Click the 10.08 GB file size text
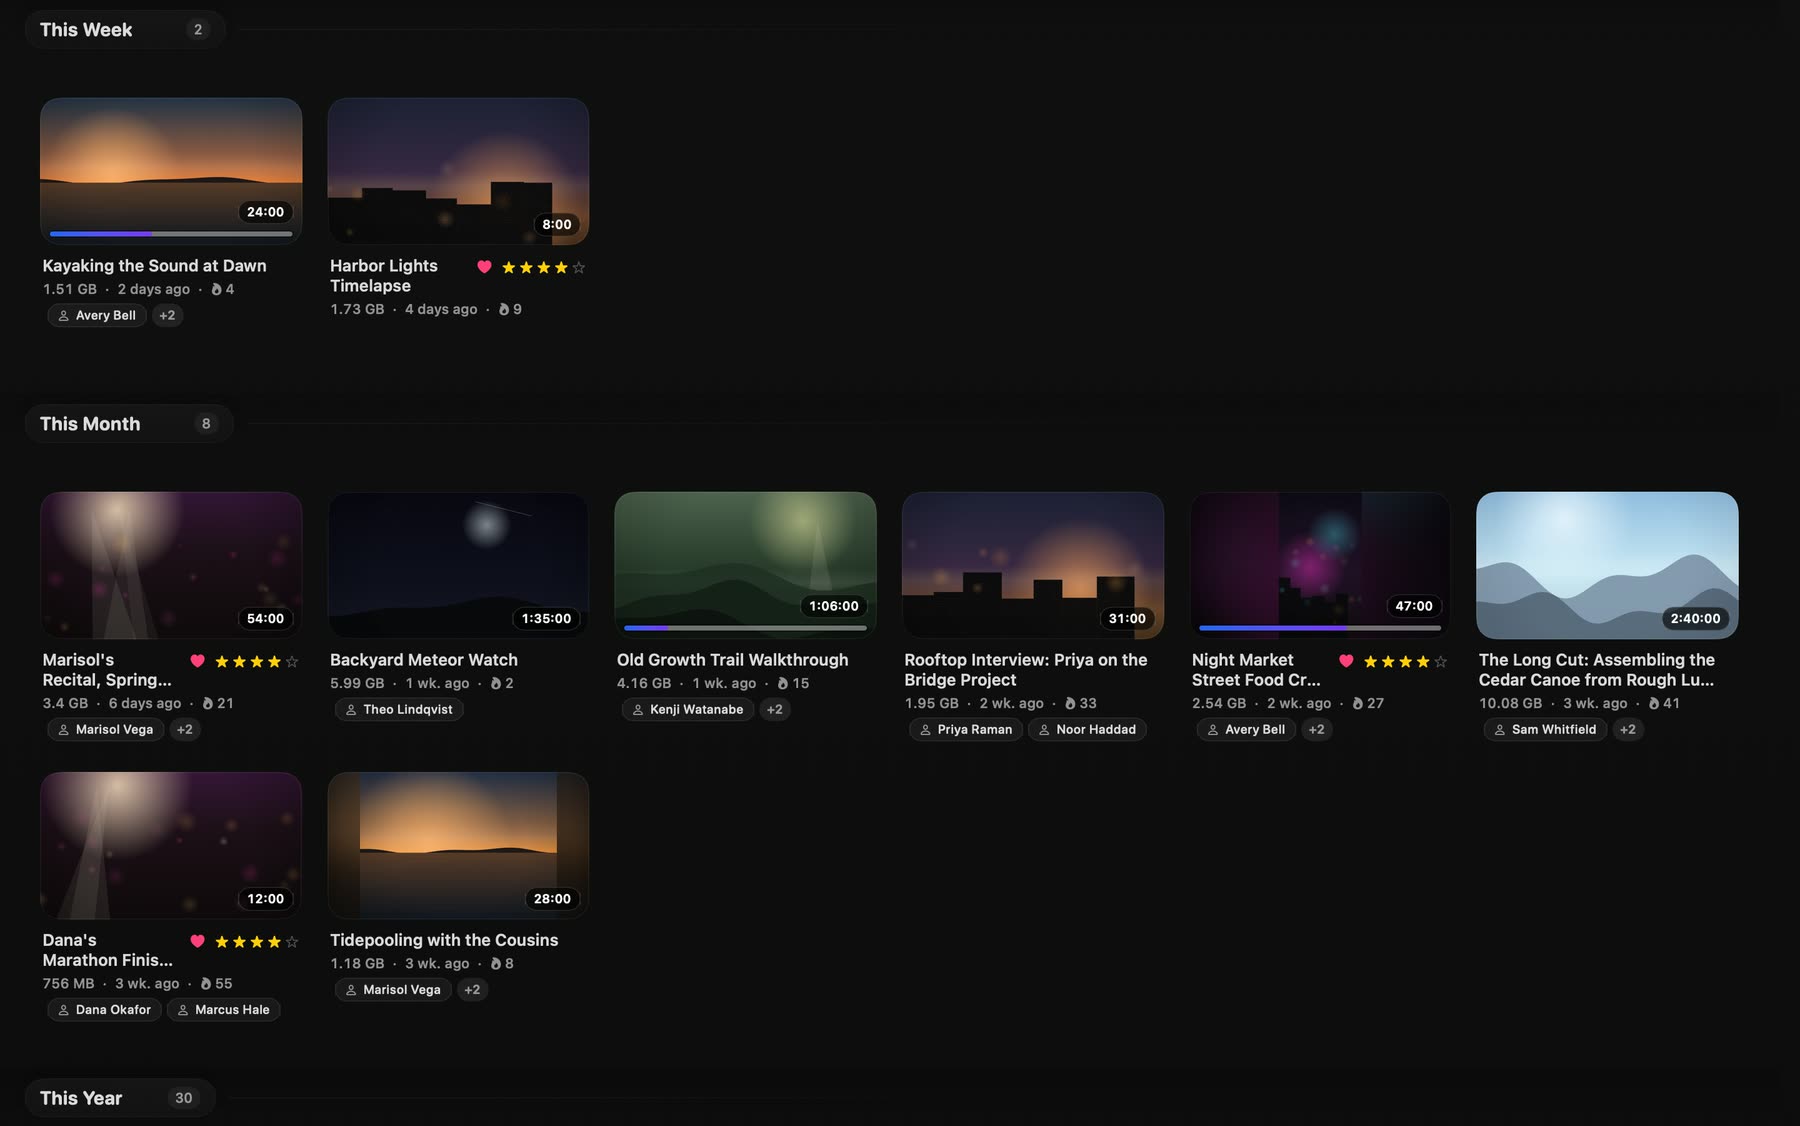This screenshot has width=1800, height=1126. [x=1511, y=703]
